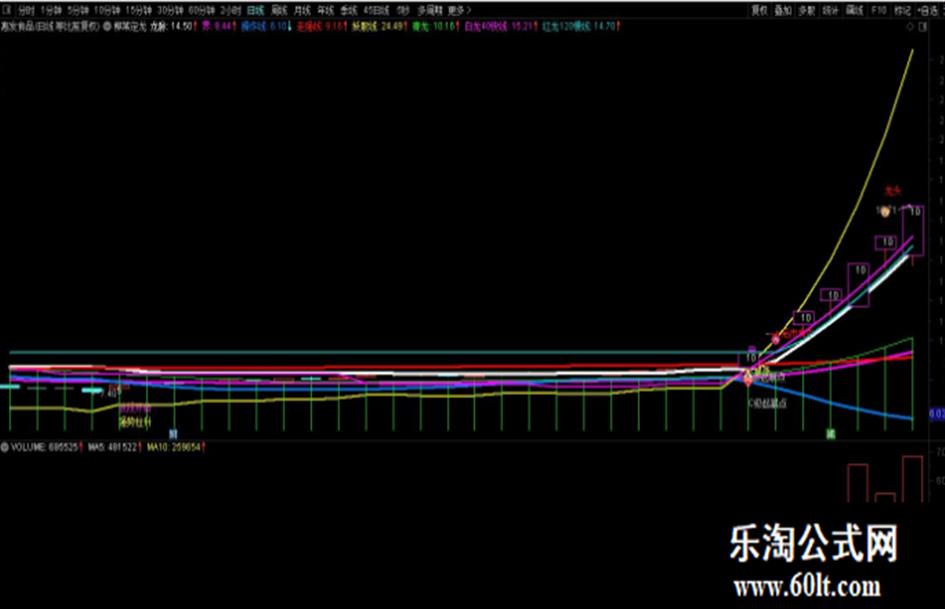Click the tallest rightmost volume bar
The image size is (945, 609).
912,479
